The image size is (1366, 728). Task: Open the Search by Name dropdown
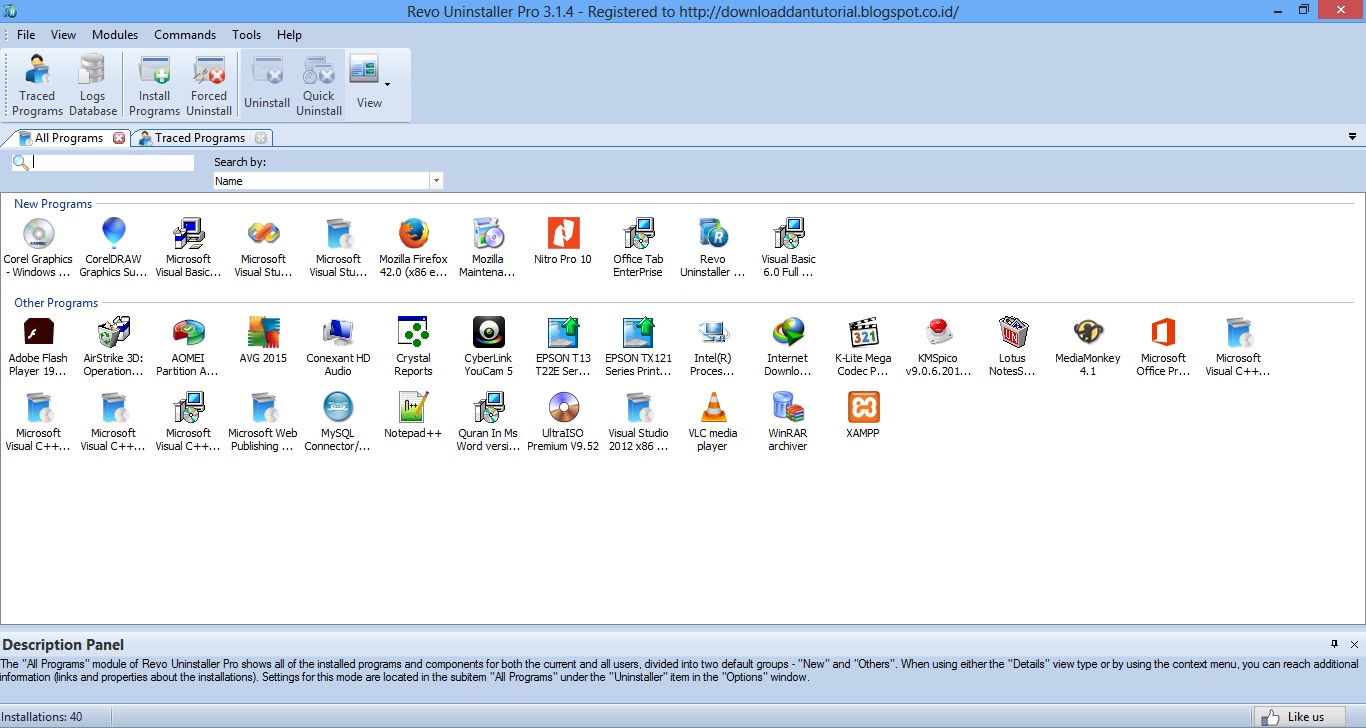(x=436, y=179)
